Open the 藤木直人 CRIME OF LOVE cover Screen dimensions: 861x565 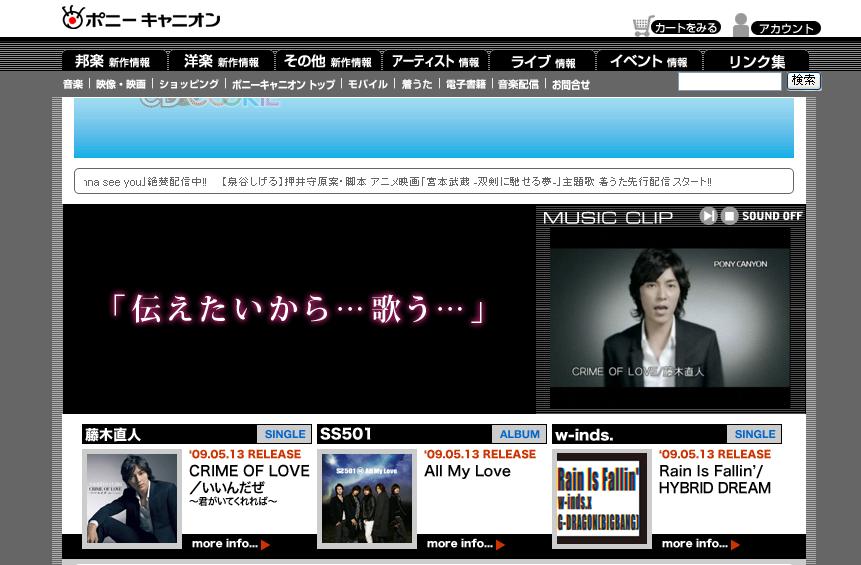click(x=132, y=499)
